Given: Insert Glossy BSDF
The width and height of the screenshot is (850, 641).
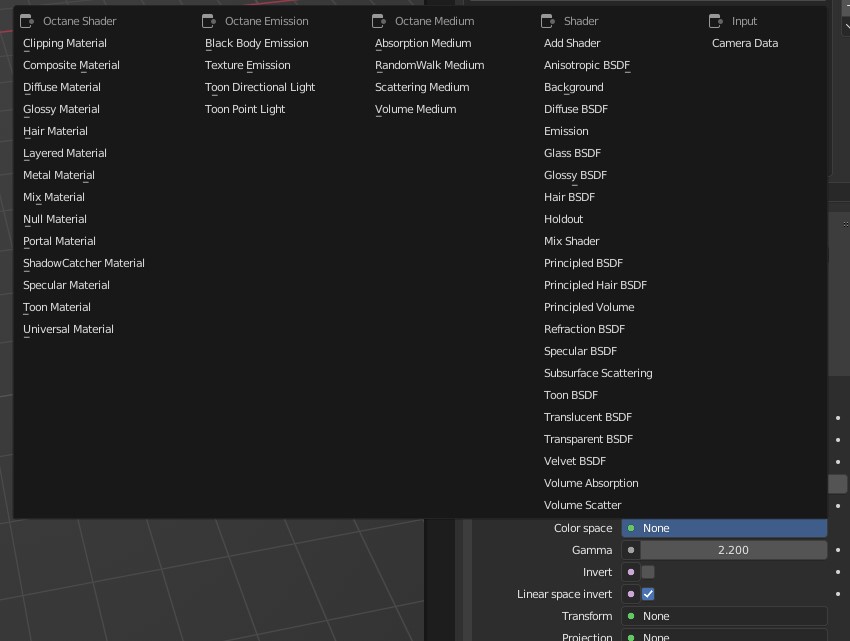Looking at the screenshot, I should point(575,175).
